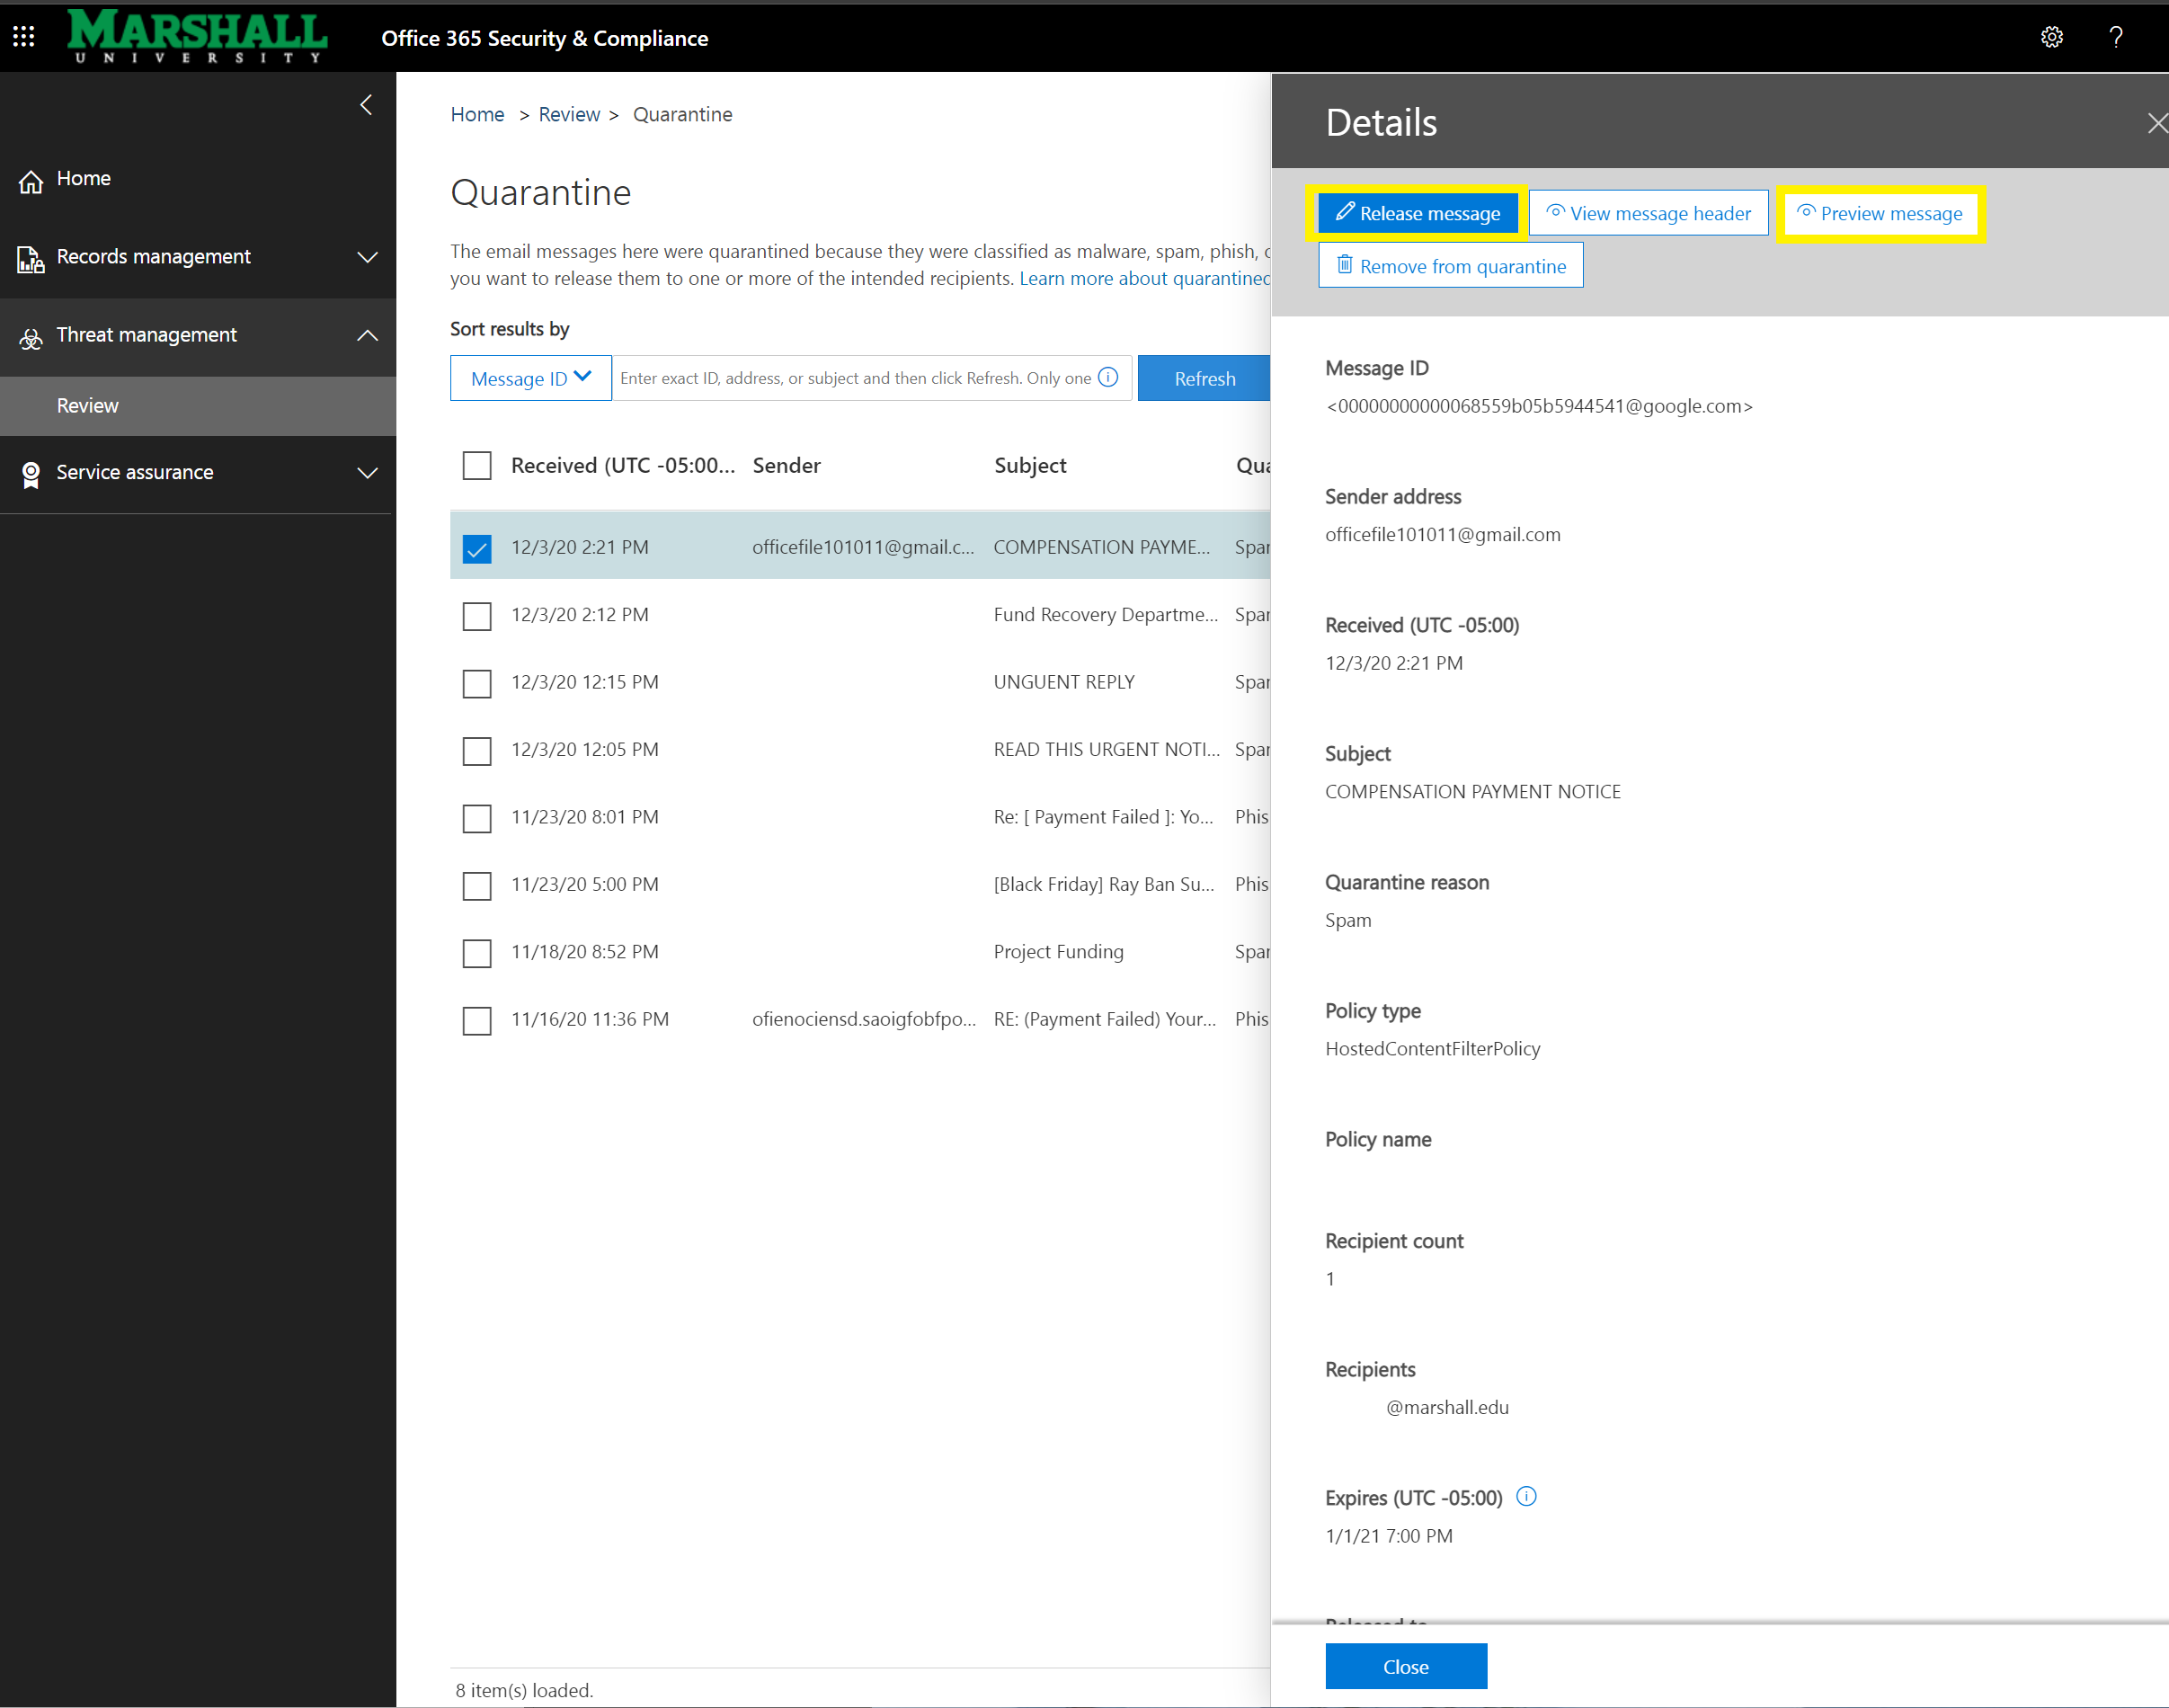This screenshot has width=2169, height=1708.
Task: Open the Message ID sort dropdown
Action: (x=531, y=378)
